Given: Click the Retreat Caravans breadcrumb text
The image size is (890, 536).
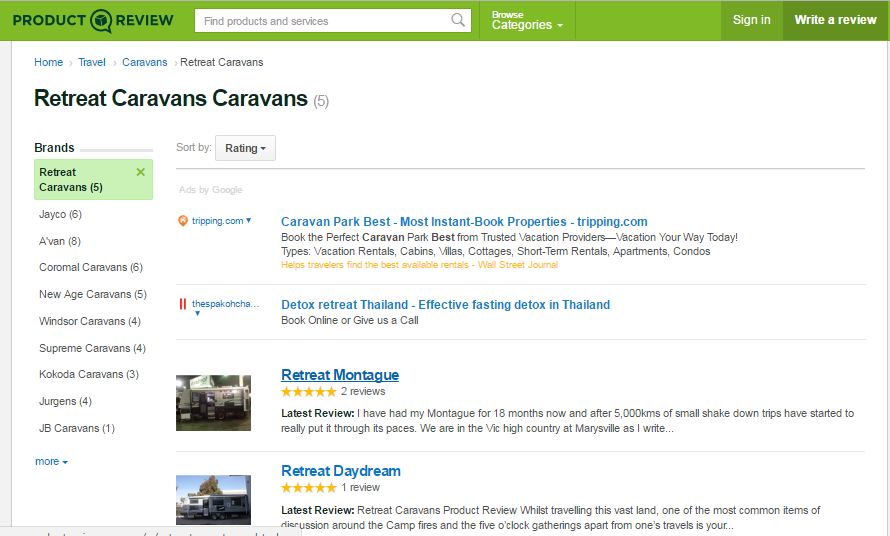Looking at the screenshot, I should pyautogui.click(x=222, y=62).
